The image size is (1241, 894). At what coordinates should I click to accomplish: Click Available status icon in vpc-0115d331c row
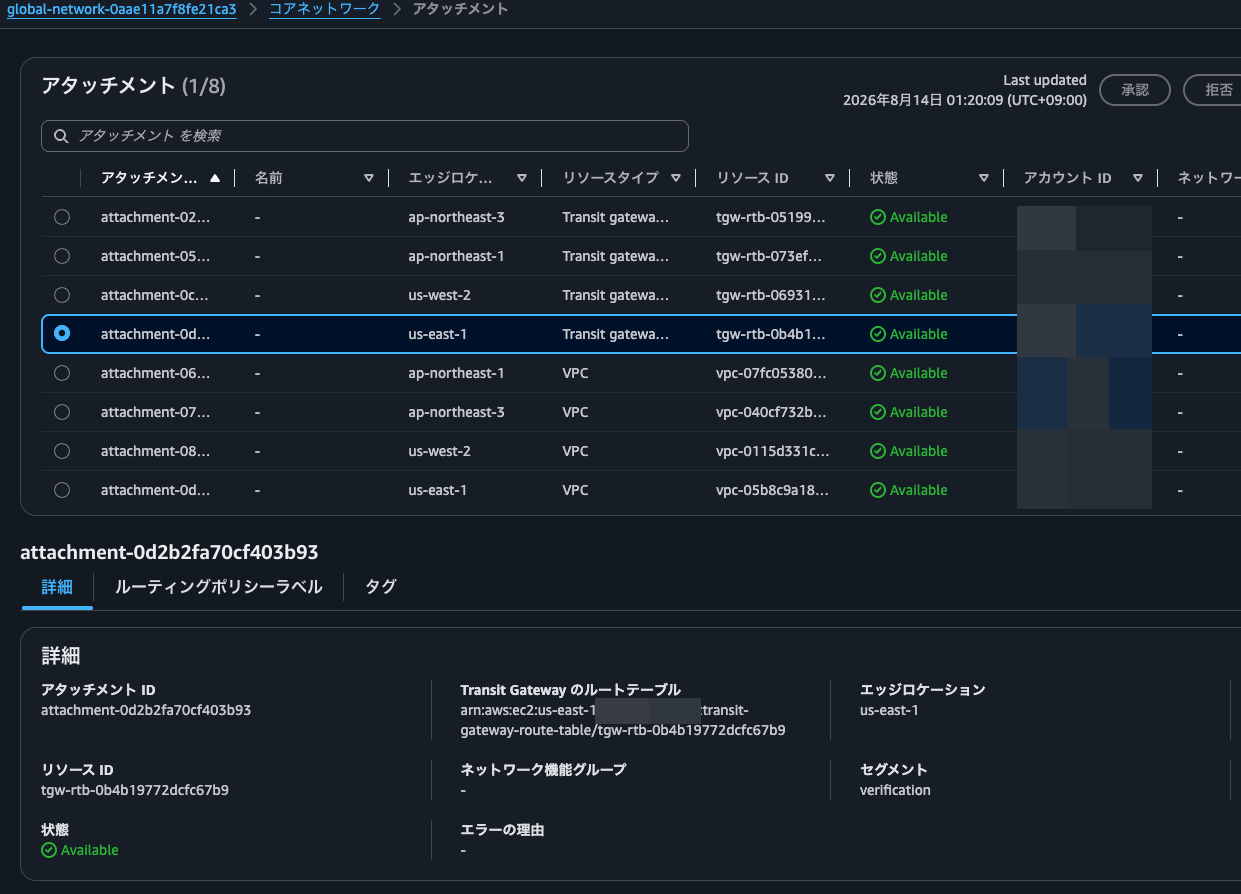[878, 451]
